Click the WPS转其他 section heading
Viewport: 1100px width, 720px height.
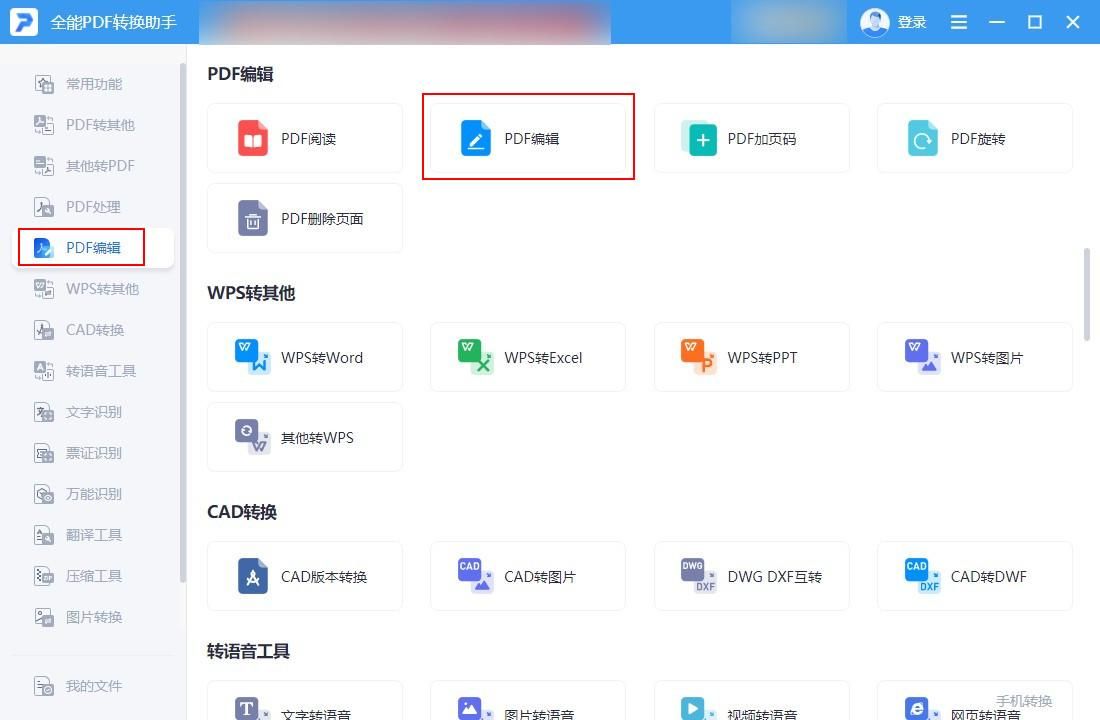[x=250, y=293]
